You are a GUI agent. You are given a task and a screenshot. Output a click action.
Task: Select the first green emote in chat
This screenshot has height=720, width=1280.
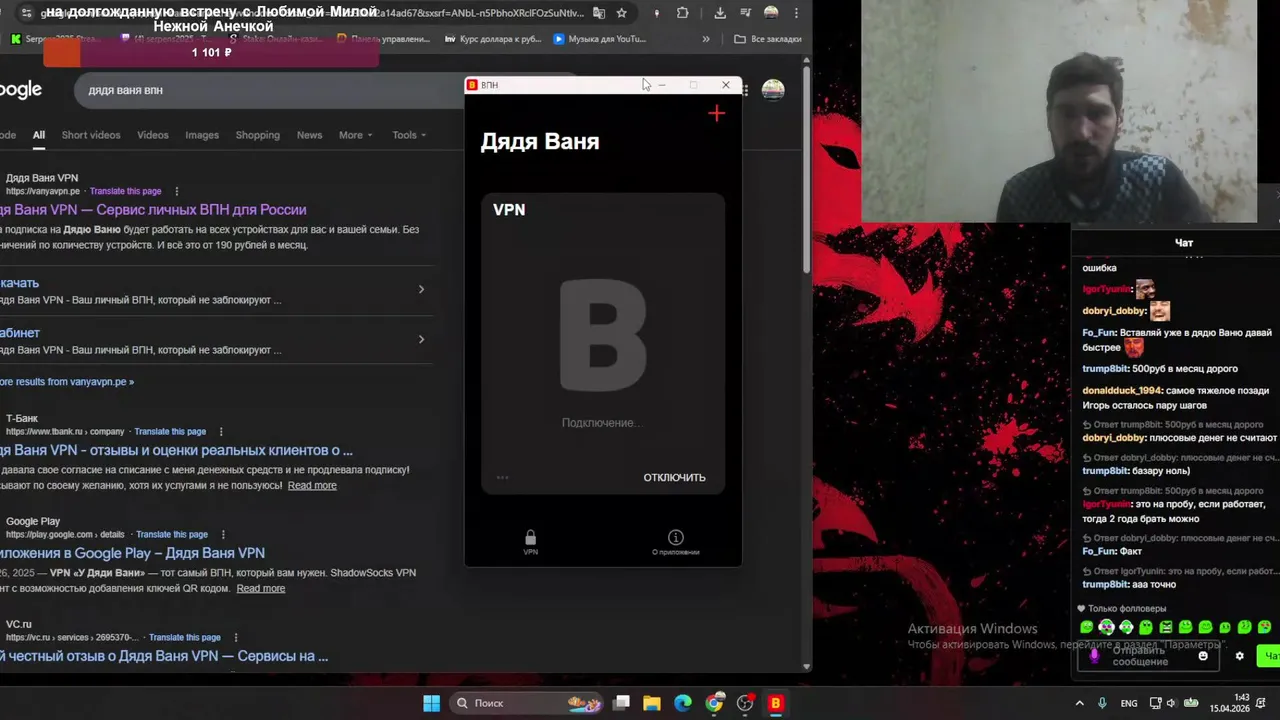[x=1087, y=627]
